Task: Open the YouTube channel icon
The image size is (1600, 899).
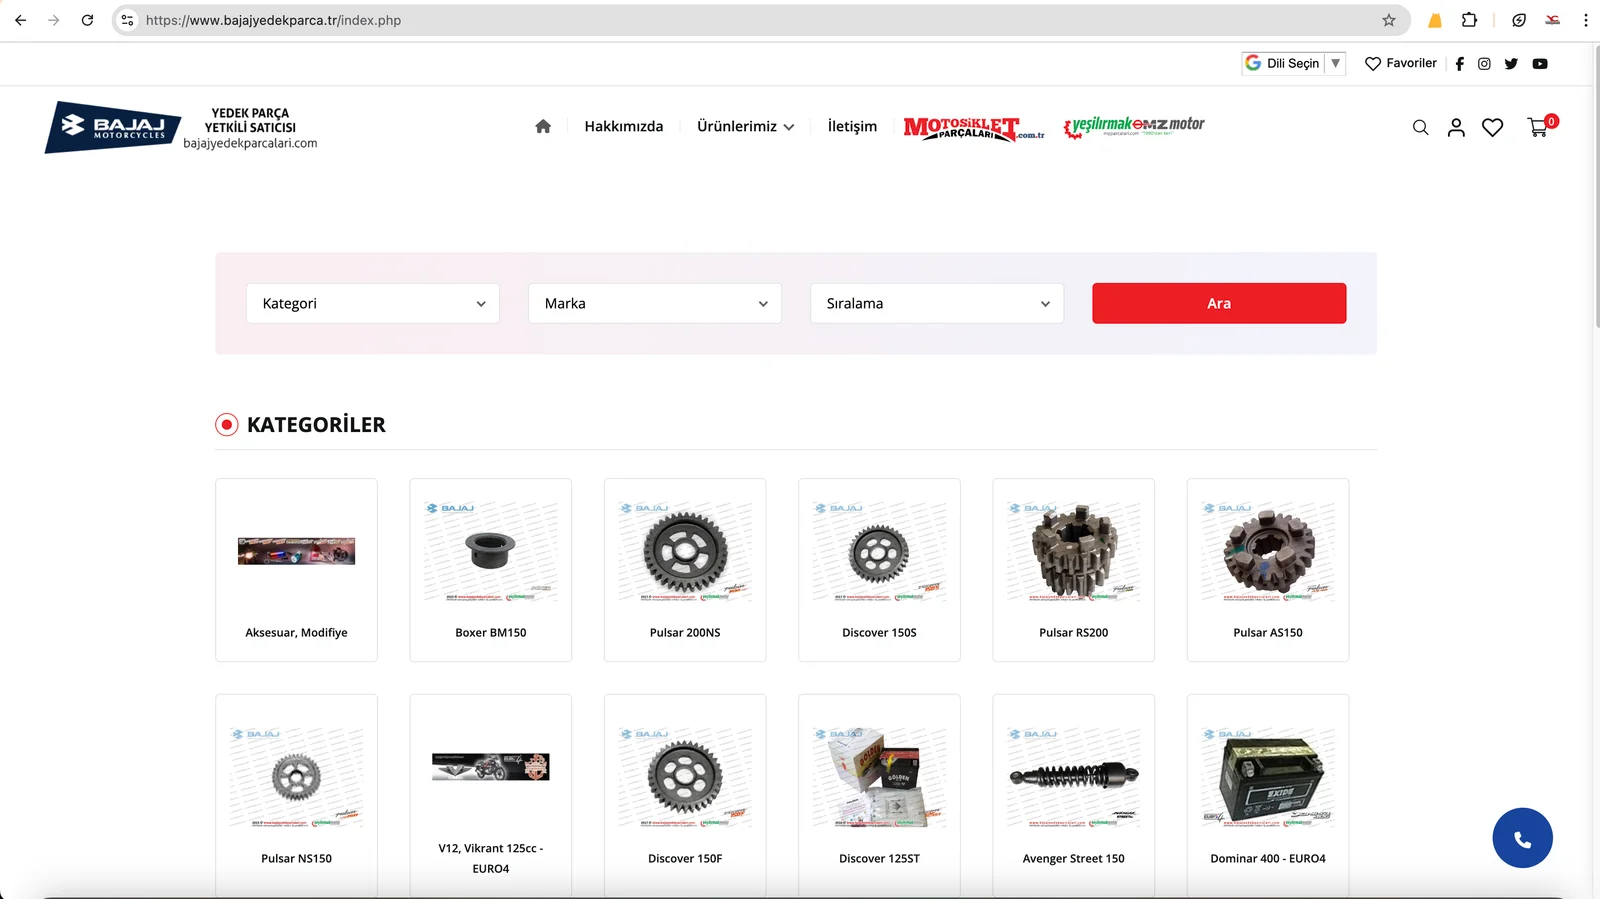Action: tap(1540, 64)
